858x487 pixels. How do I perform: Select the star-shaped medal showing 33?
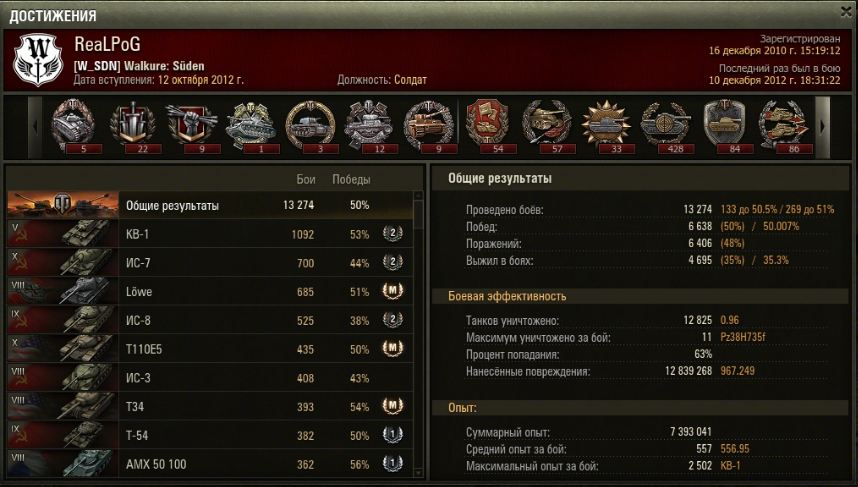606,126
